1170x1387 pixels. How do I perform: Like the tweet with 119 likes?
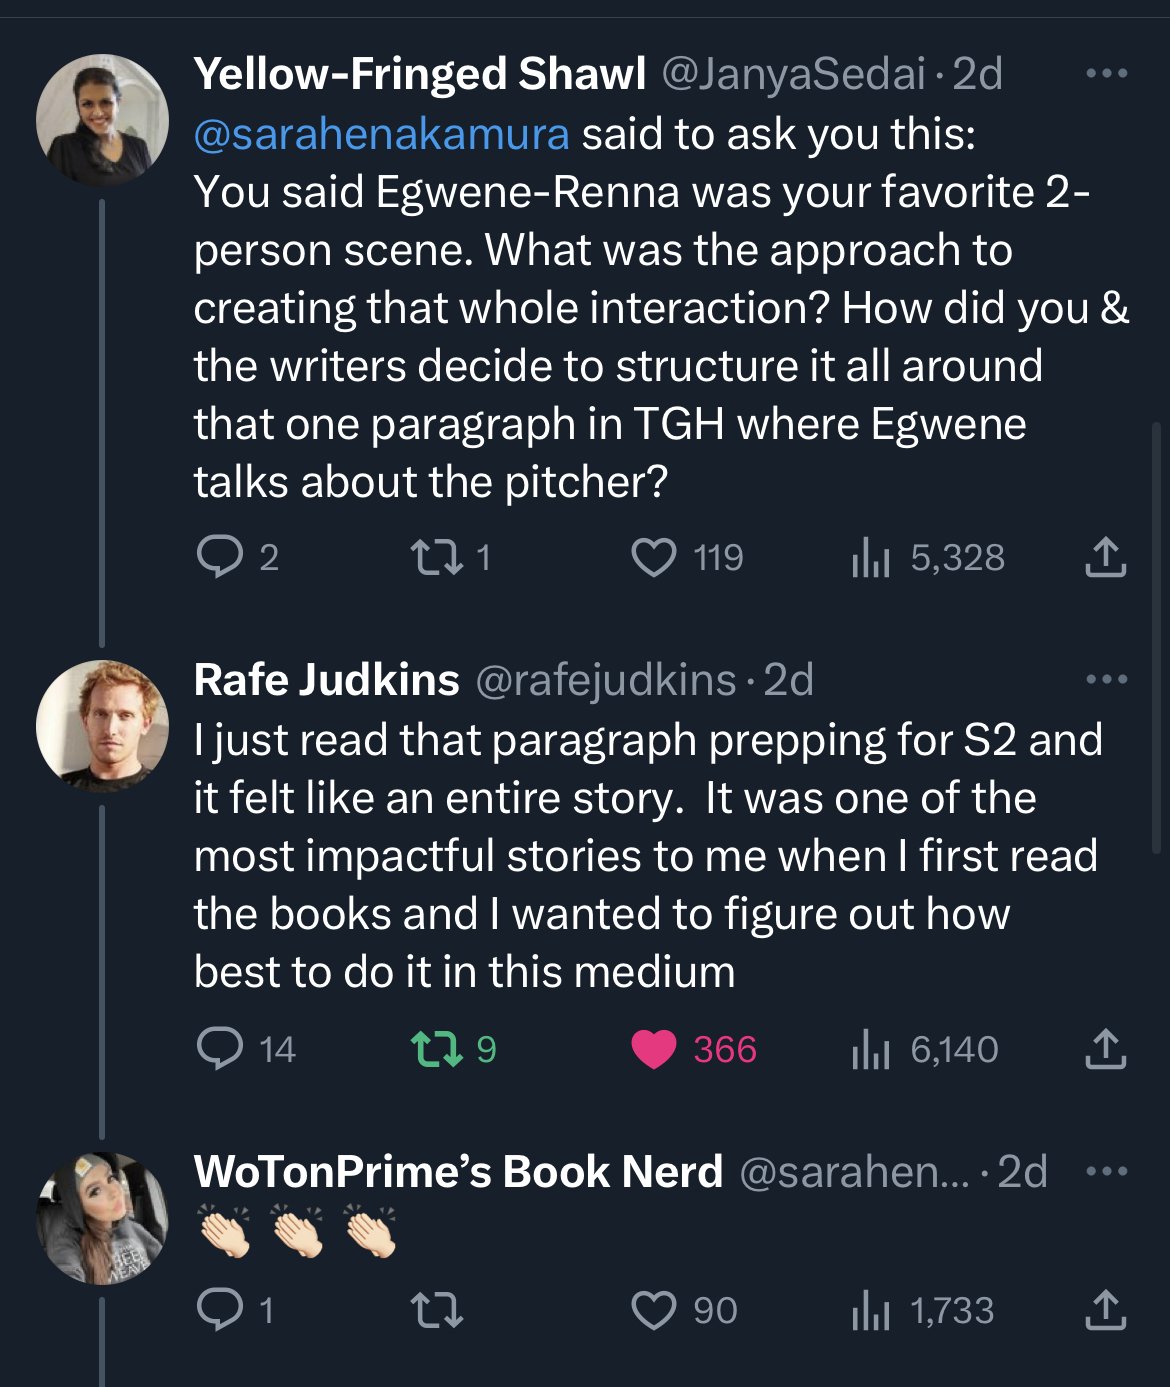click(x=654, y=557)
